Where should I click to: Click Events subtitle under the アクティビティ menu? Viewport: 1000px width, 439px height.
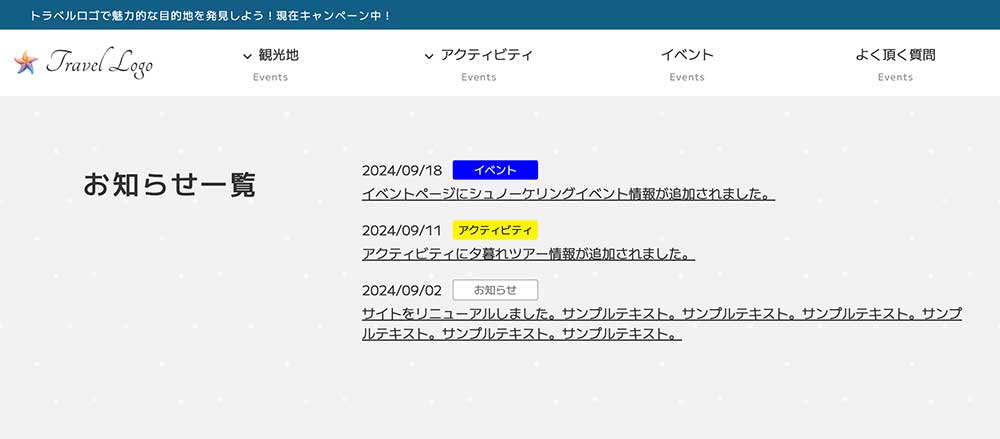[x=479, y=77]
